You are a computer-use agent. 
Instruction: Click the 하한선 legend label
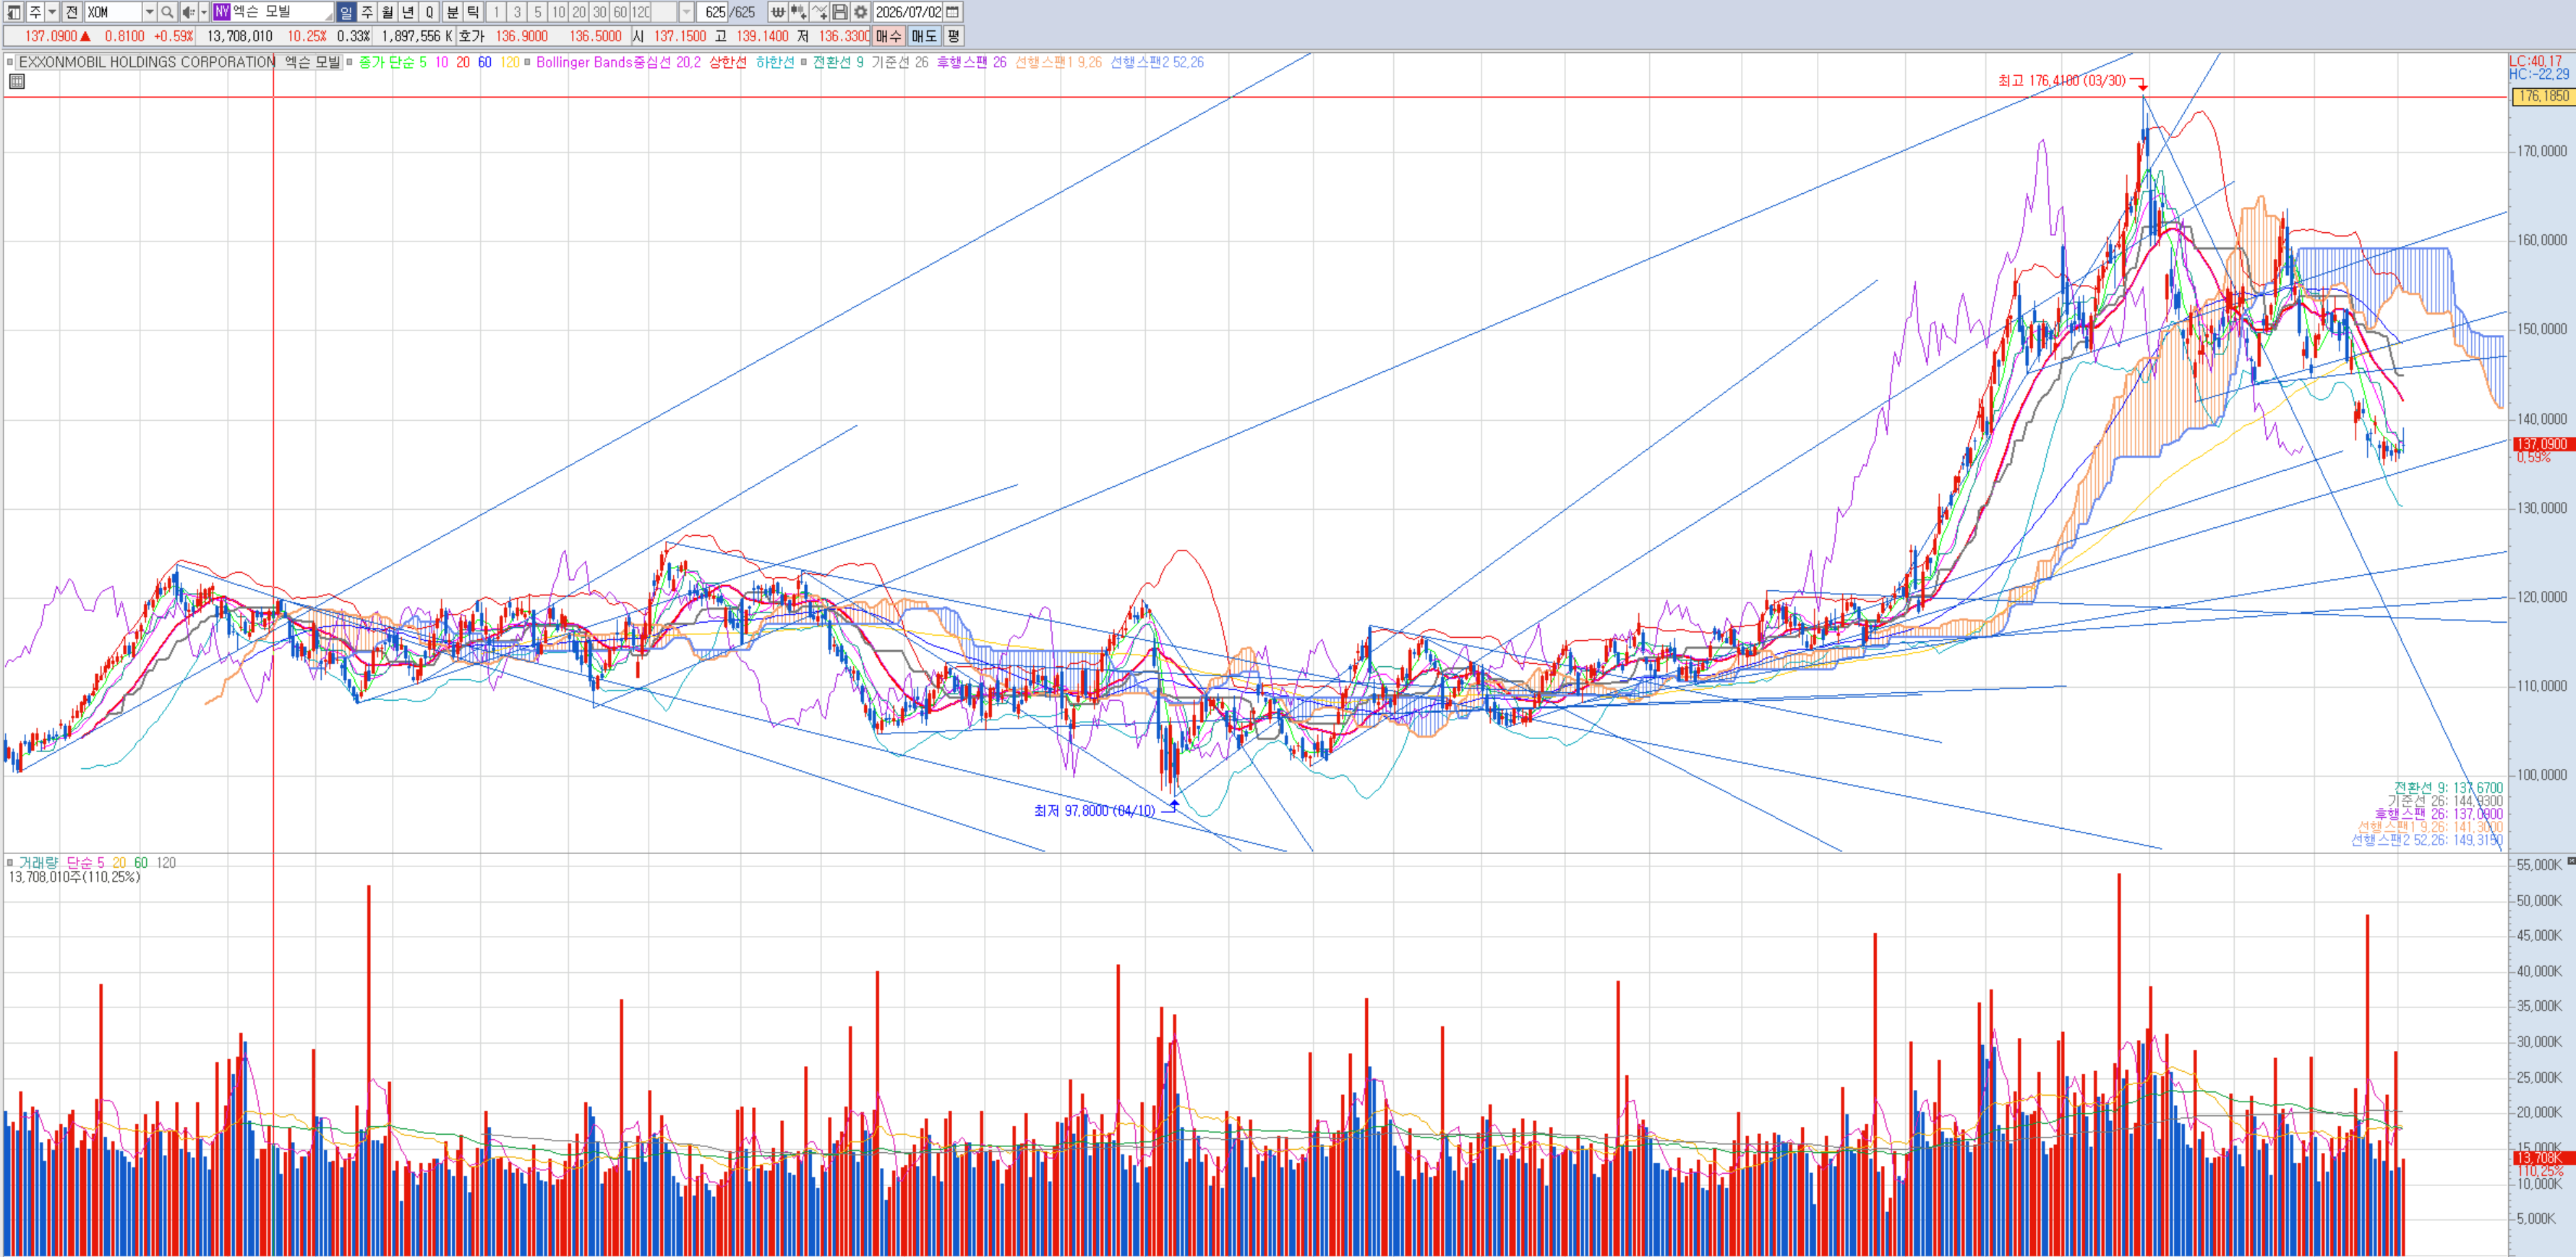(x=775, y=62)
